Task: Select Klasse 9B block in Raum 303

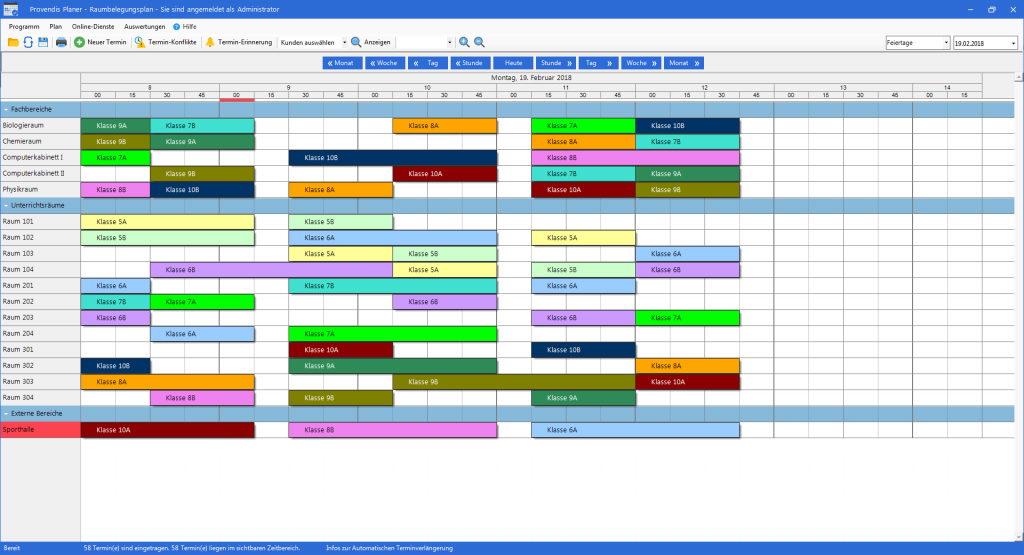Action: click(x=514, y=381)
